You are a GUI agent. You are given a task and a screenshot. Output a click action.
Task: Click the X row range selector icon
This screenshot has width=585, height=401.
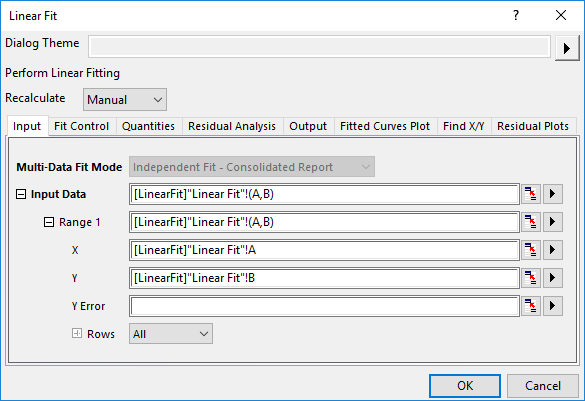point(531,250)
